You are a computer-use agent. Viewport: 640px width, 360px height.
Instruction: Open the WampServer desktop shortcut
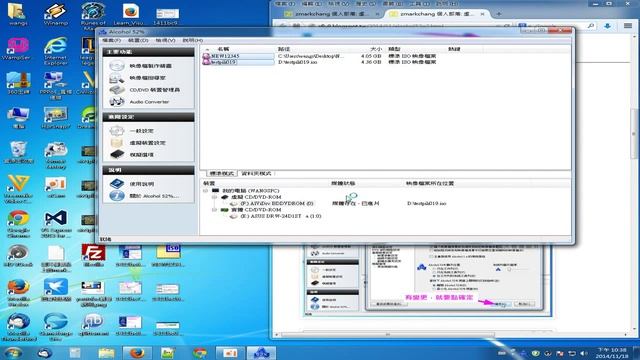pyautogui.click(x=17, y=49)
